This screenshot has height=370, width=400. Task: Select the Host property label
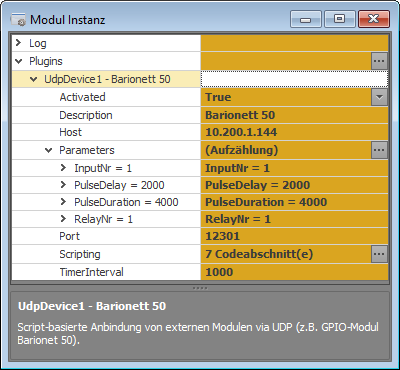tap(70, 132)
